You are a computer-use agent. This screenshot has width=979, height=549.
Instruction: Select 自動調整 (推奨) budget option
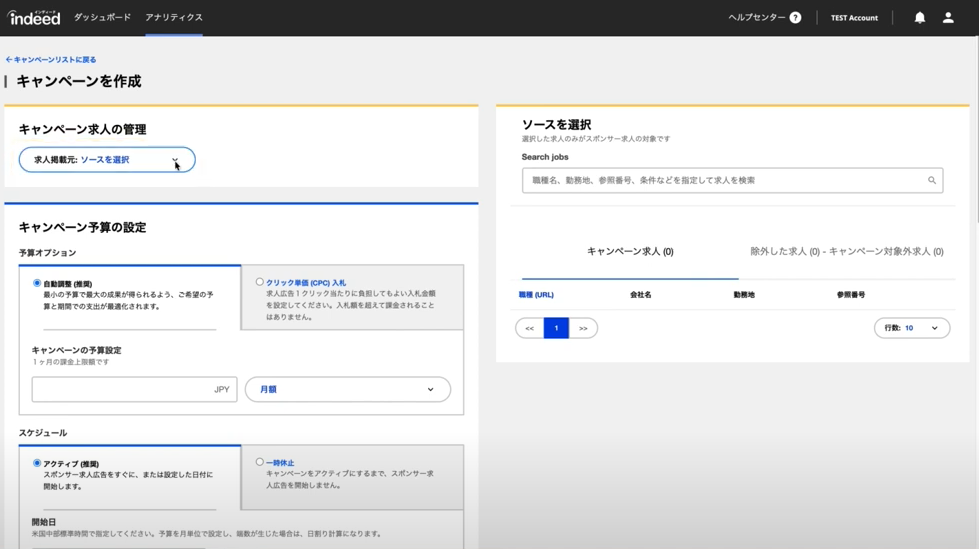pyautogui.click(x=37, y=284)
